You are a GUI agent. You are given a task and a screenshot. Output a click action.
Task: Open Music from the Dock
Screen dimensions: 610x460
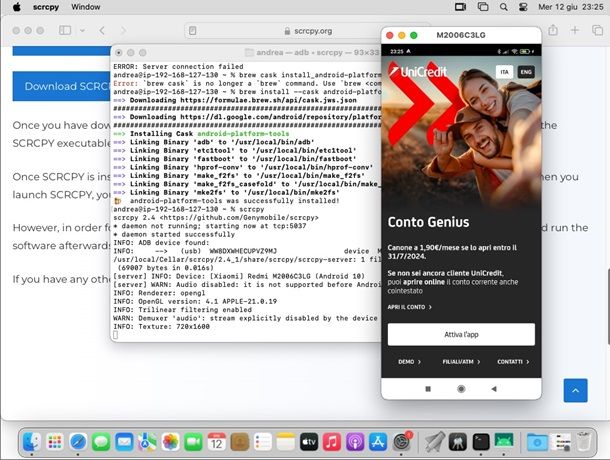pyautogui.click(x=332, y=442)
